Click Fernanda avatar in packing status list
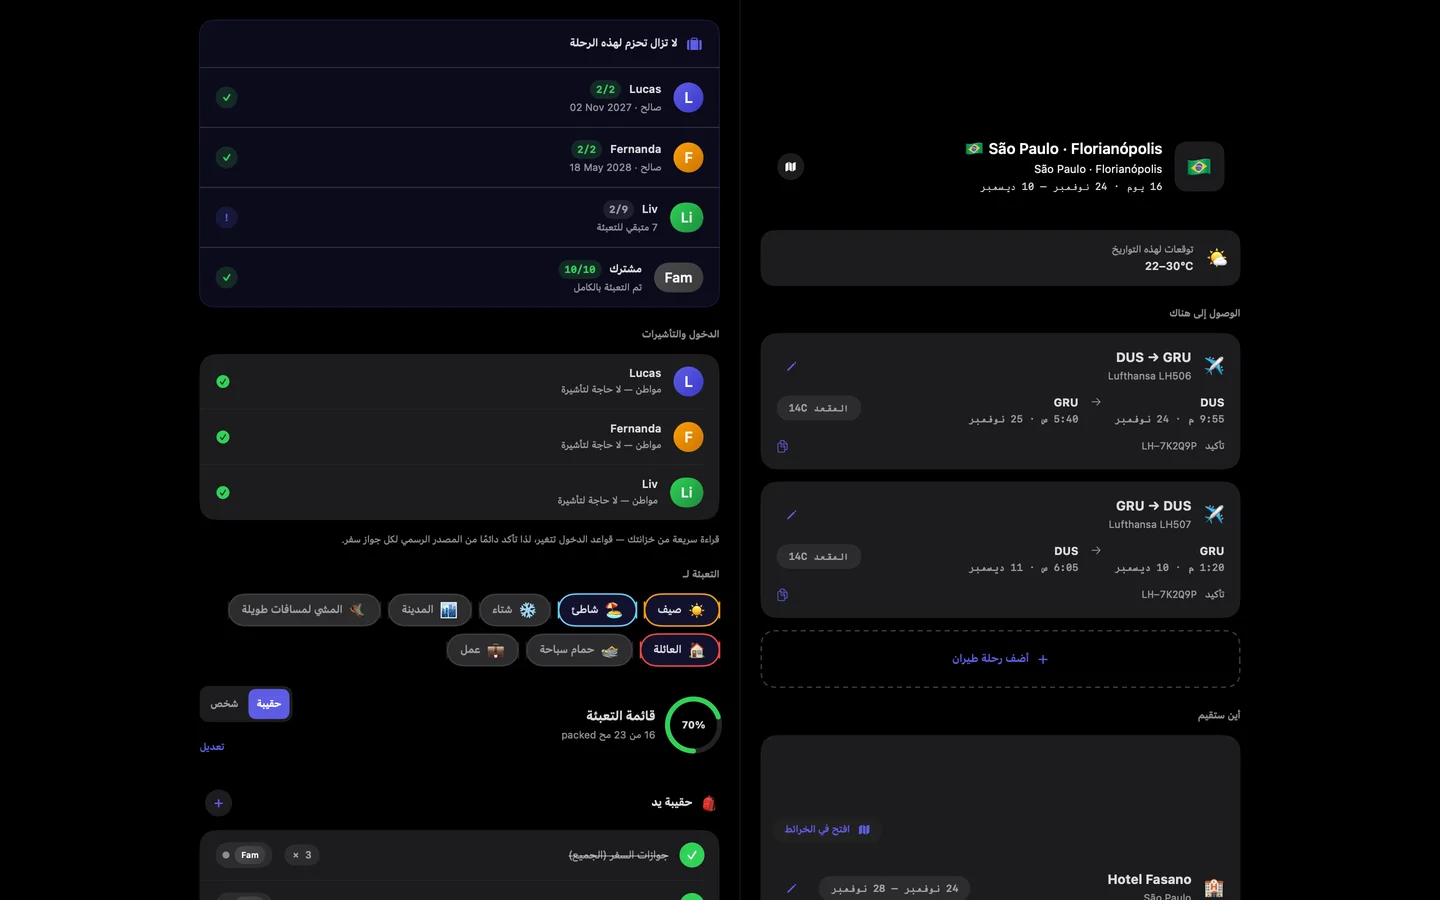 pyautogui.click(x=688, y=158)
